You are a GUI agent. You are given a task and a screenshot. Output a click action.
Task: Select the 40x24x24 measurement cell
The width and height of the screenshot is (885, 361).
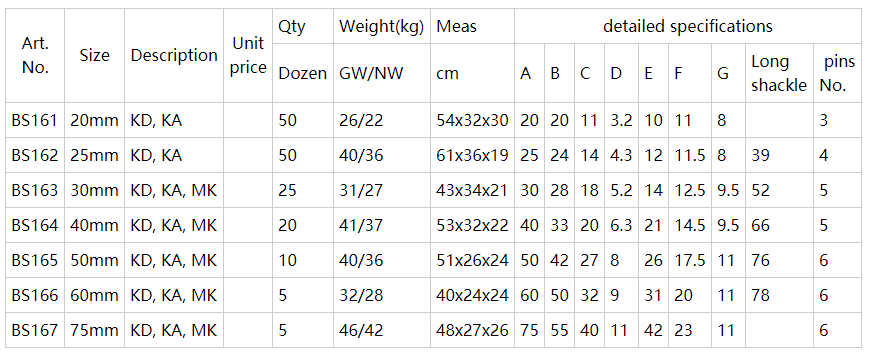(472, 295)
